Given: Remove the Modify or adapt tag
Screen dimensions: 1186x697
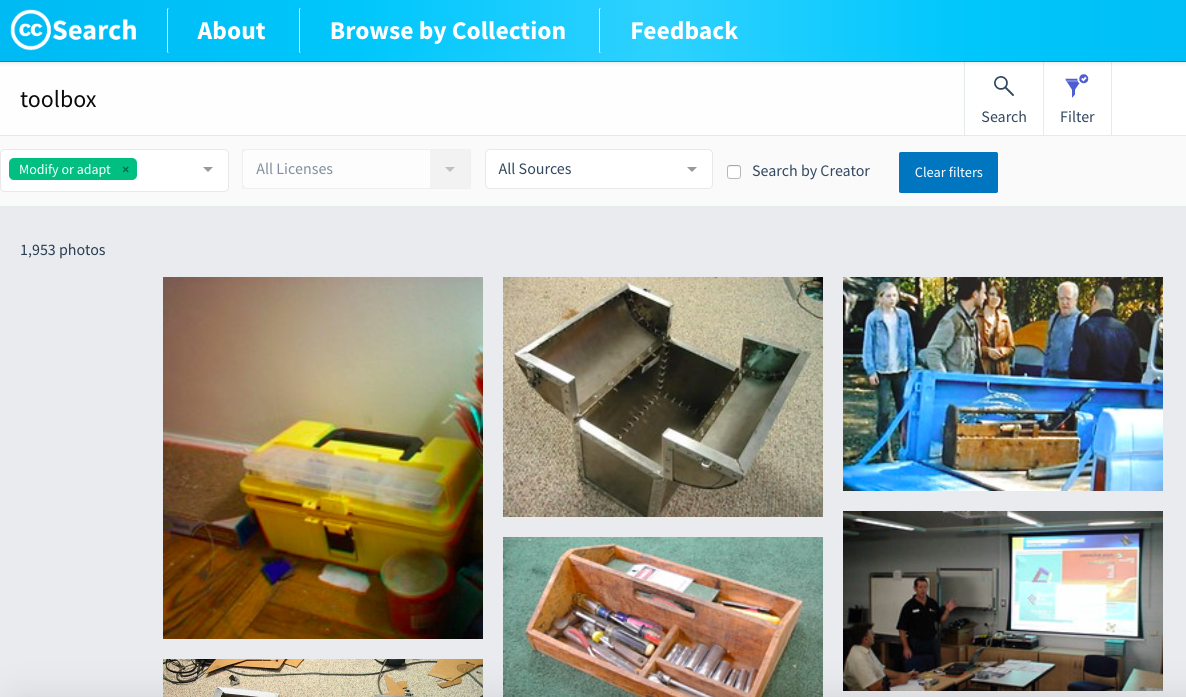Looking at the screenshot, I should 126,170.
